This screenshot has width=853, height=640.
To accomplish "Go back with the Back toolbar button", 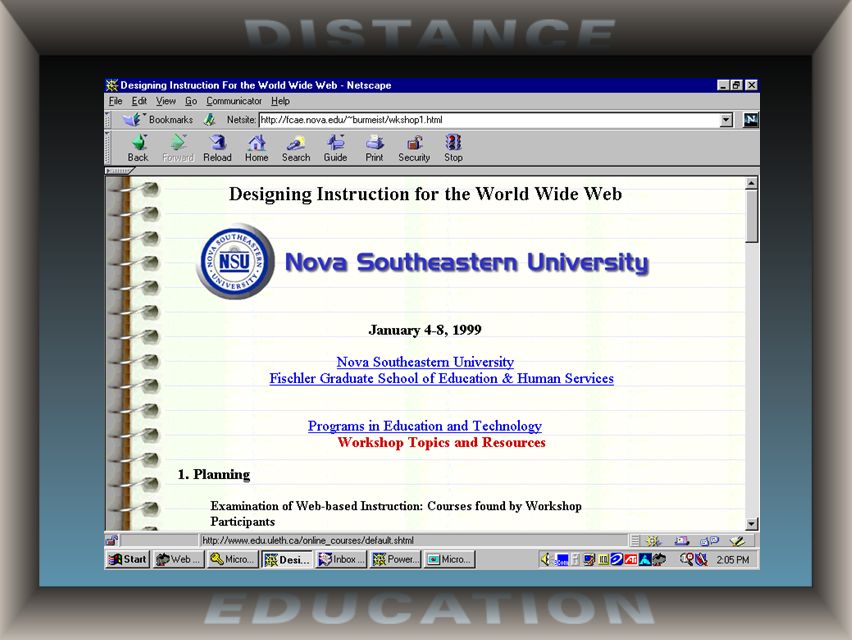I will click(x=138, y=149).
